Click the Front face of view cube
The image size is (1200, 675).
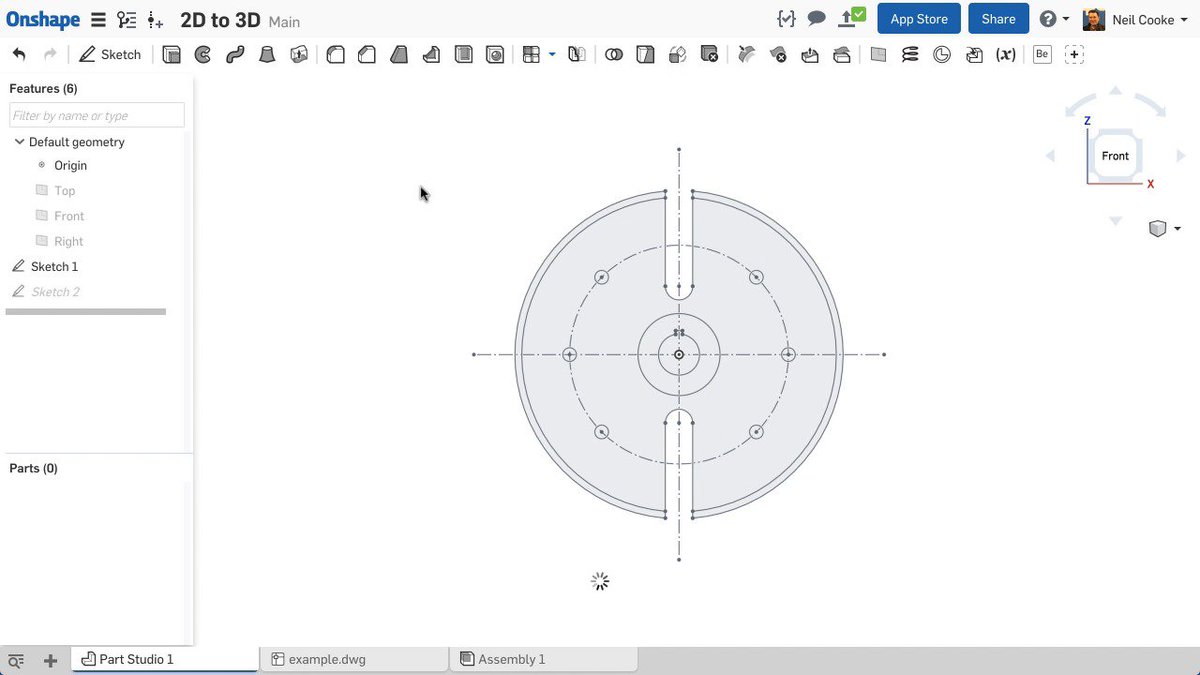1115,156
